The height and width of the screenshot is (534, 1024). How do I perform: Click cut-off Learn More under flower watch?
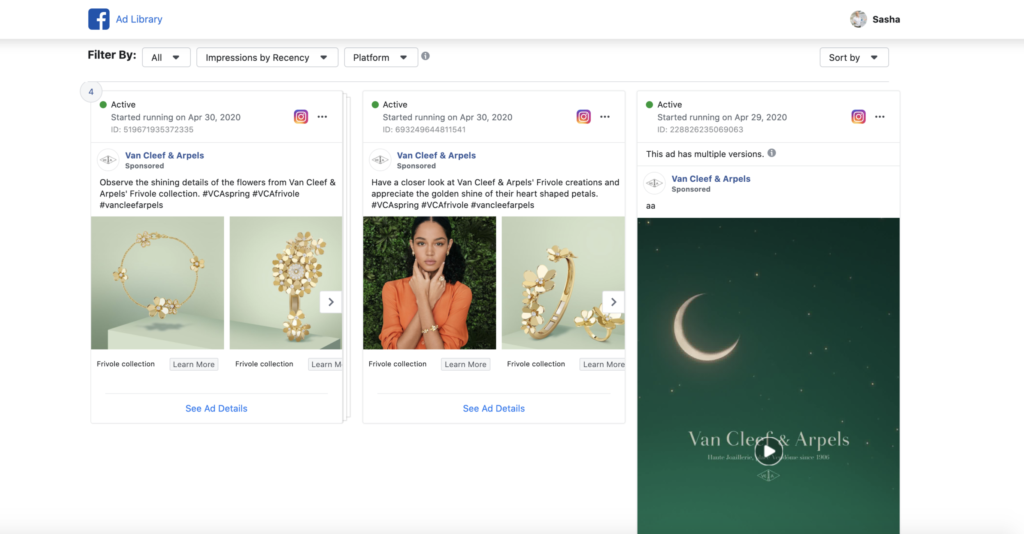[325, 364]
